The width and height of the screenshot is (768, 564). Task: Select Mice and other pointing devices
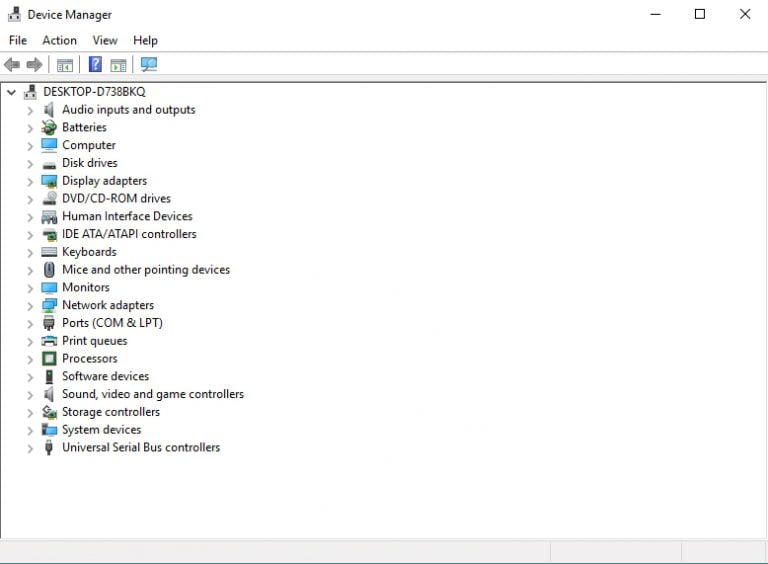click(145, 270)
